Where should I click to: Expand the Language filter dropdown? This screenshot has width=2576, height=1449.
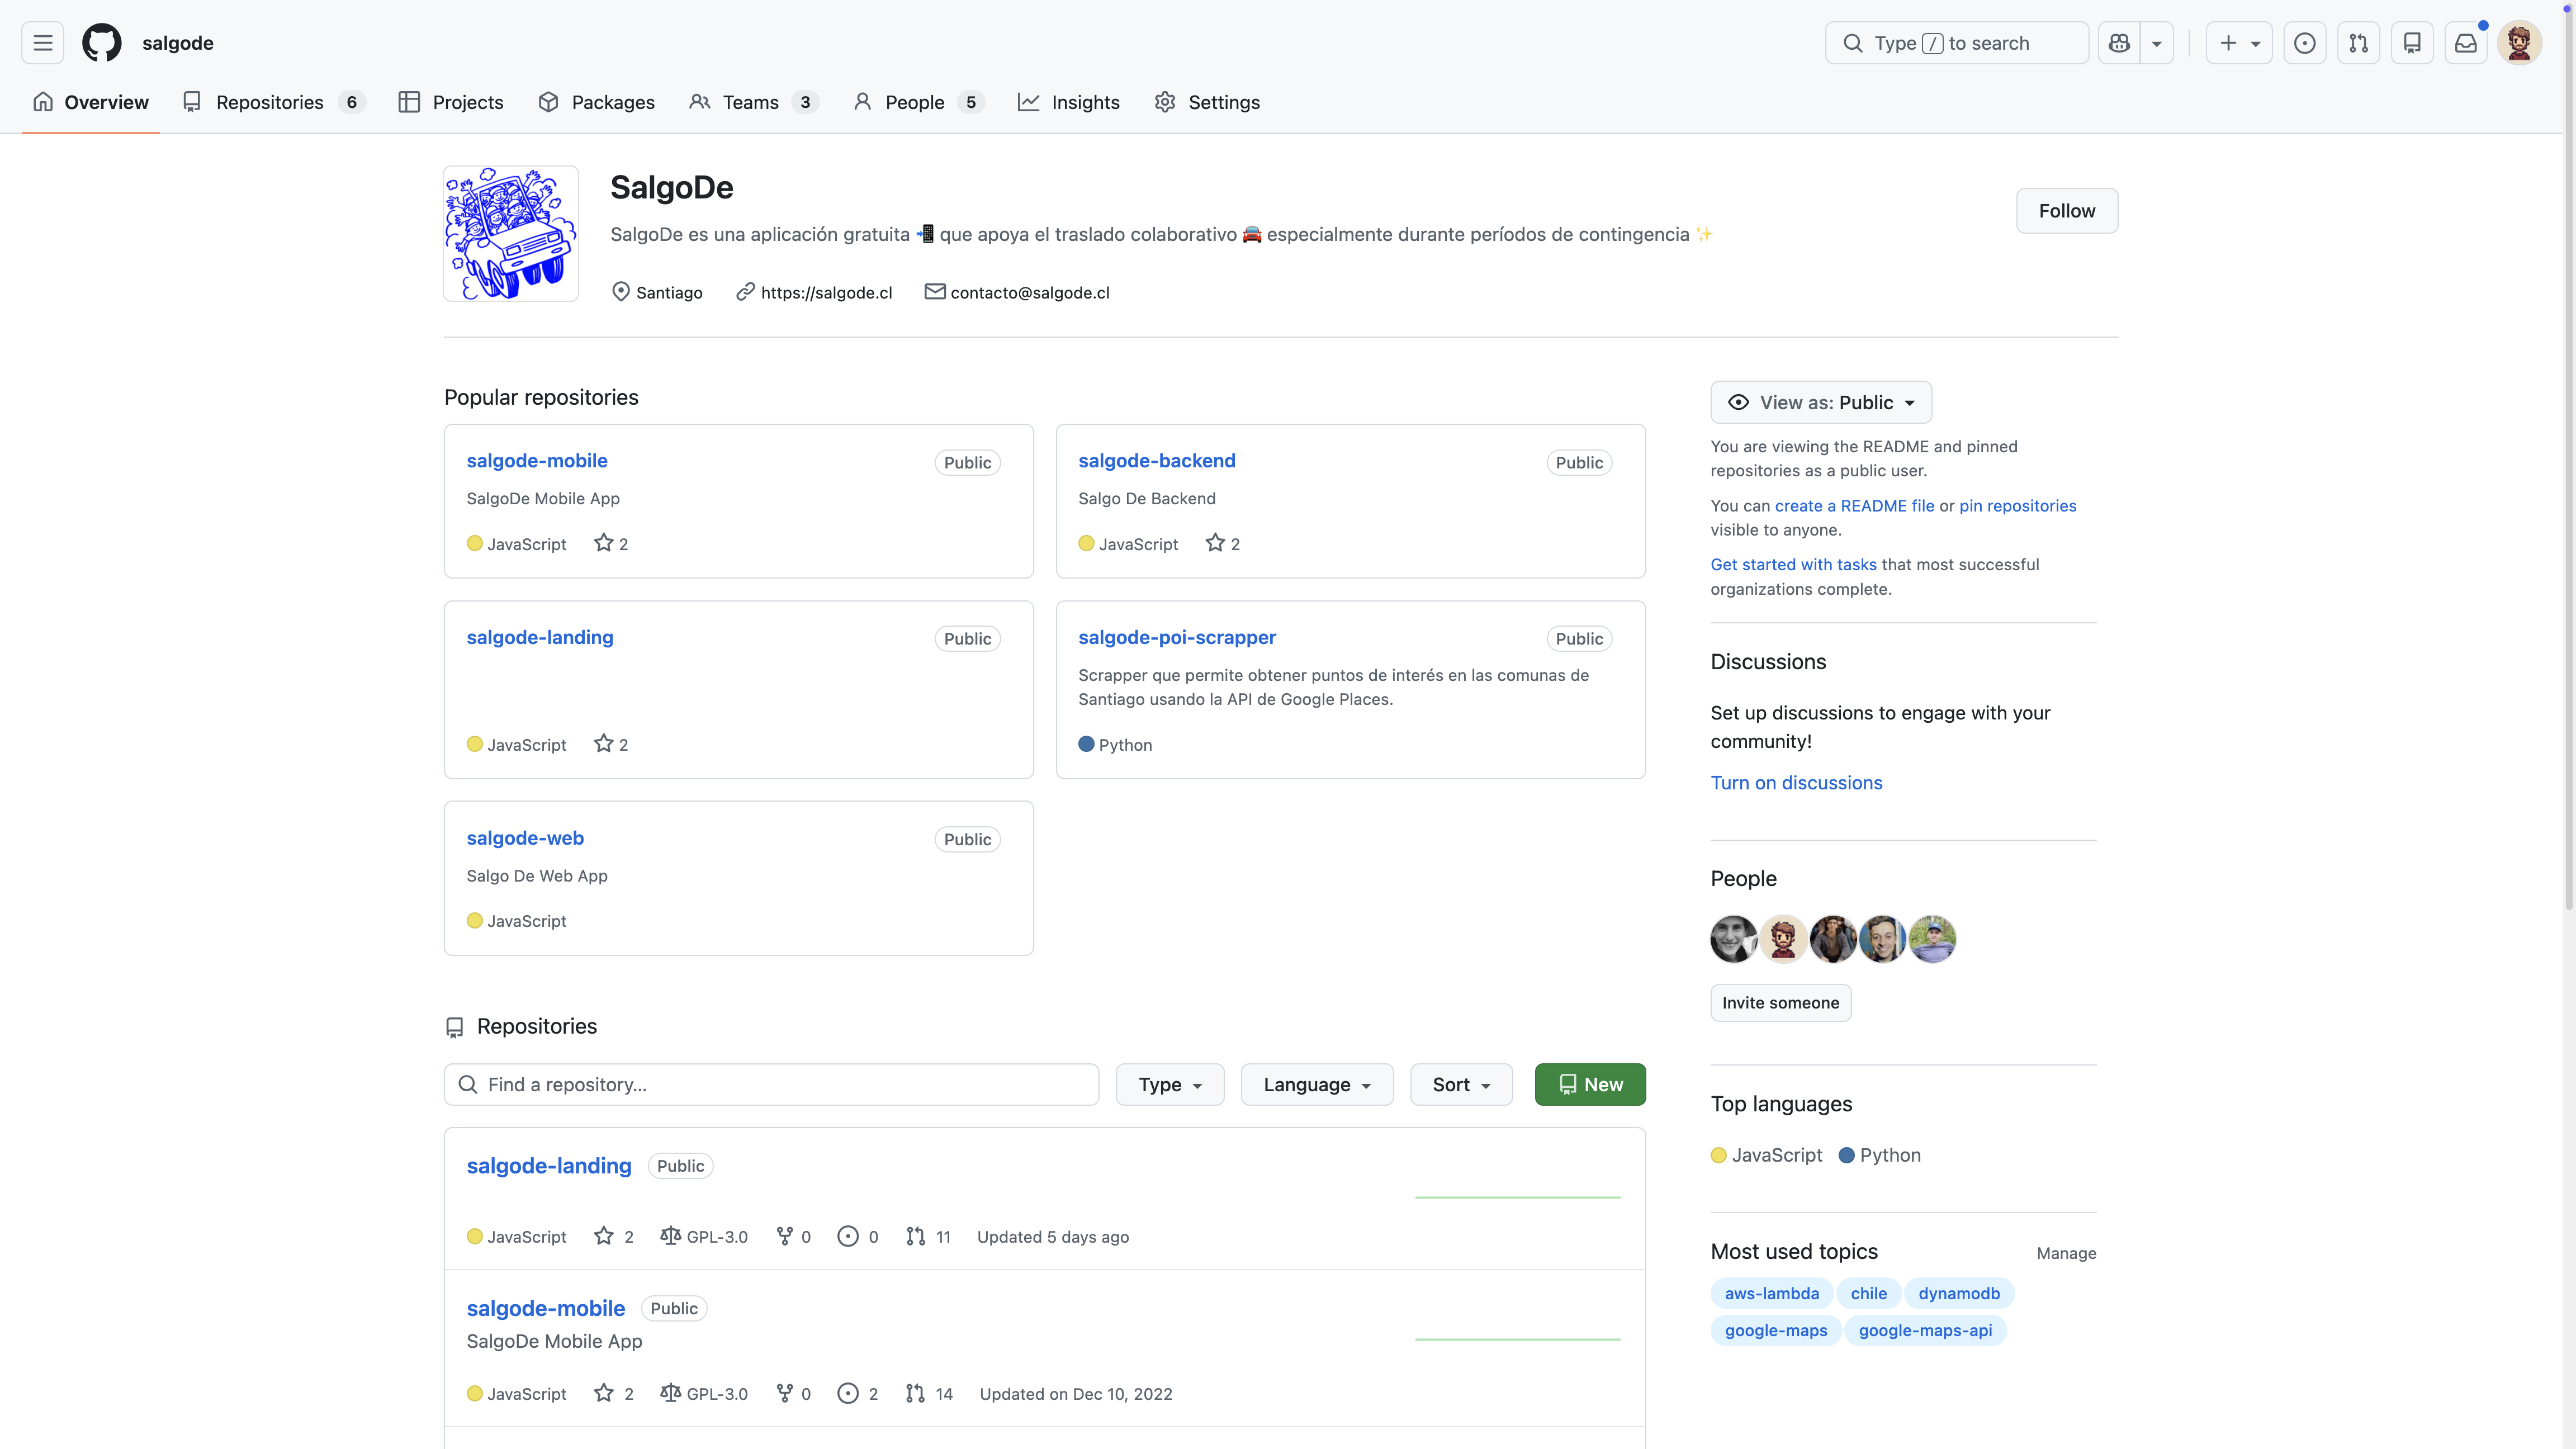coord(1316,1085)
